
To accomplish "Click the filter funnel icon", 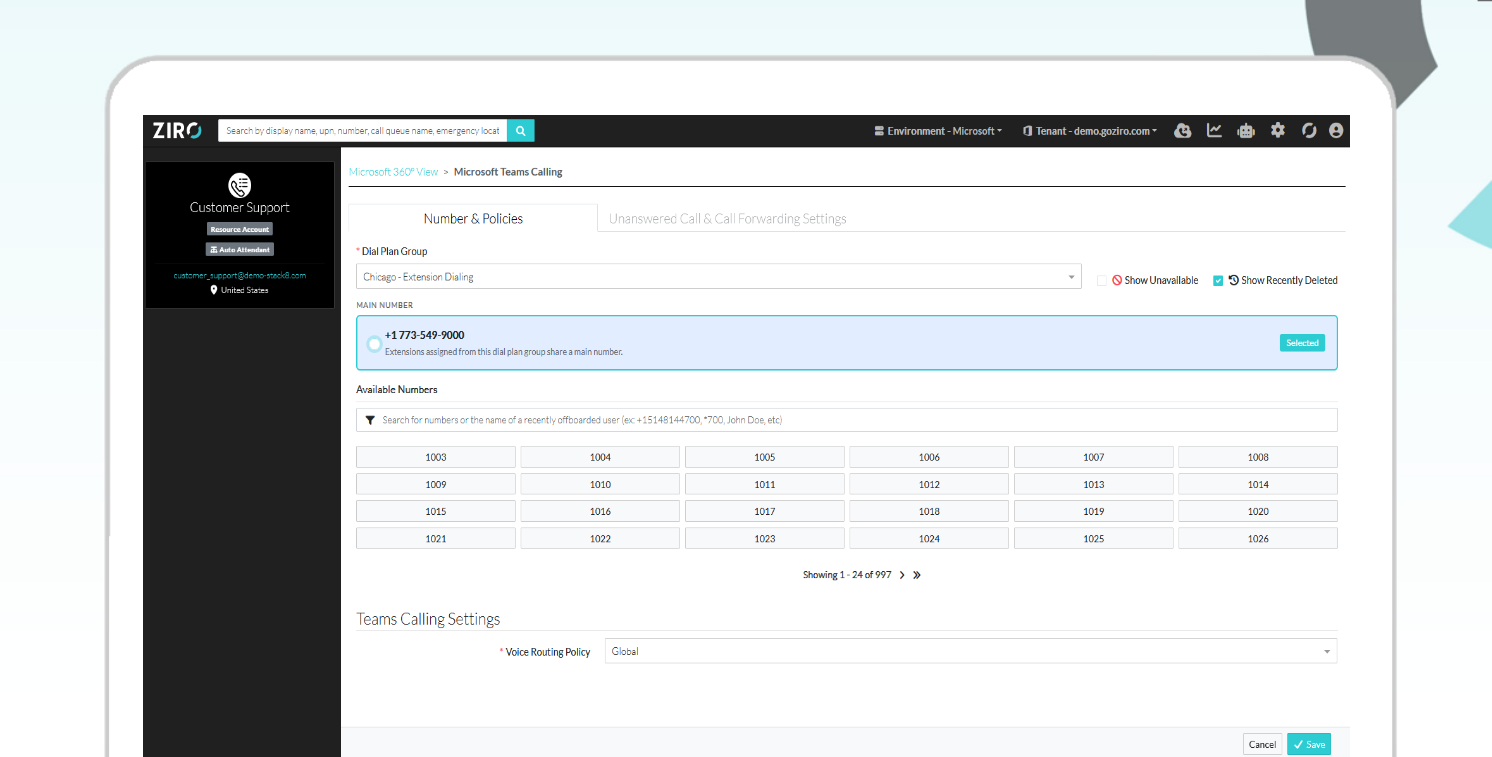I will coord(370,420).
